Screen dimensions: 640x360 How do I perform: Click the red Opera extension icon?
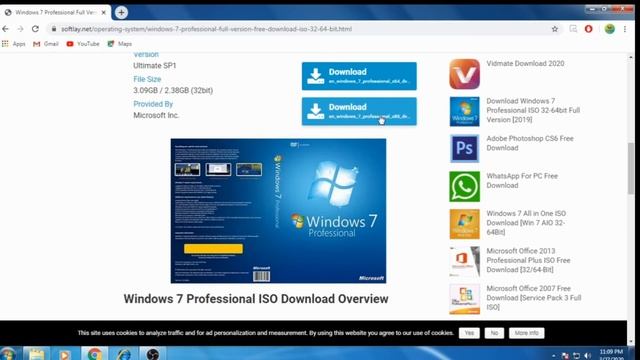[x=589, y=29]
